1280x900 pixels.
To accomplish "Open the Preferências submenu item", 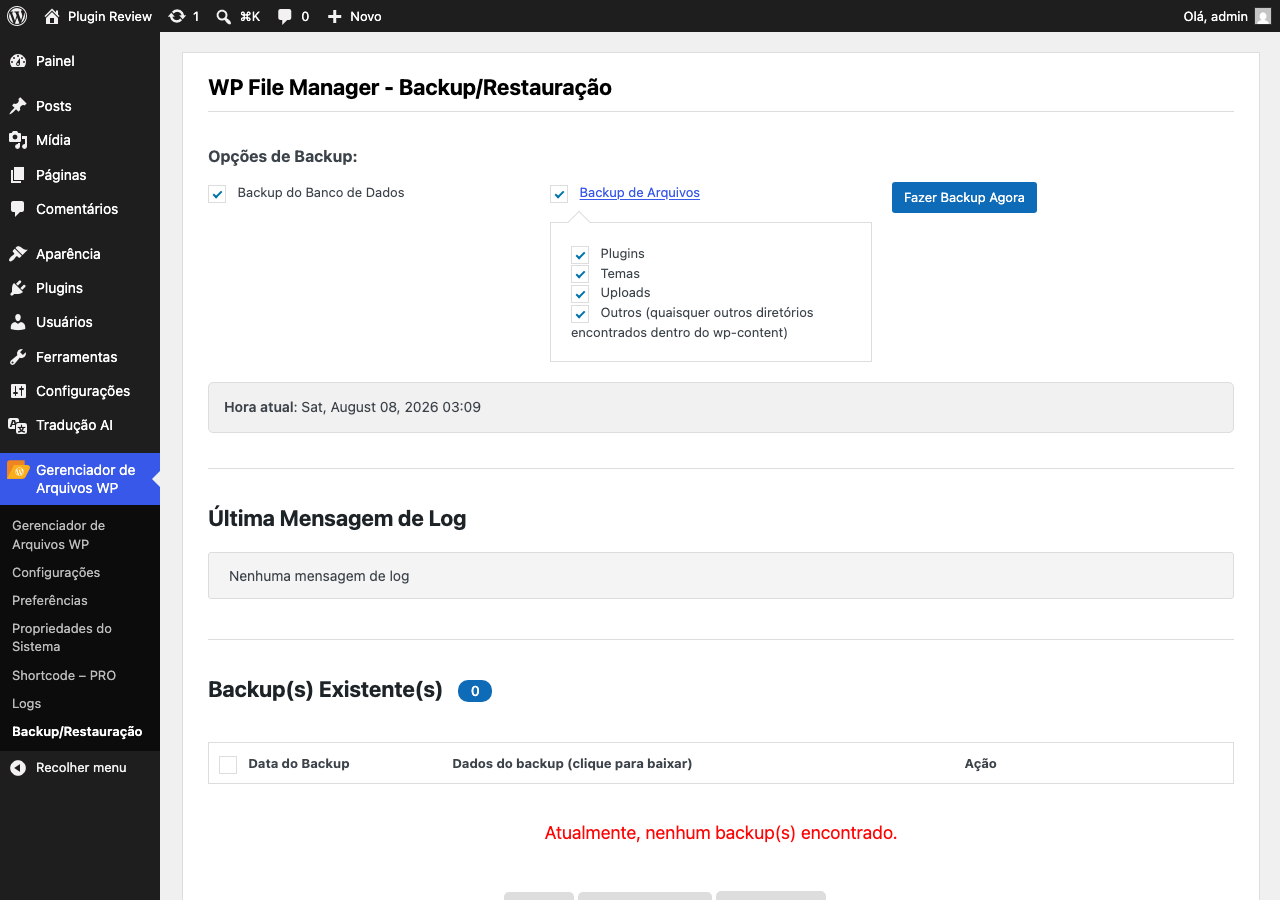I will pos(50,601).
